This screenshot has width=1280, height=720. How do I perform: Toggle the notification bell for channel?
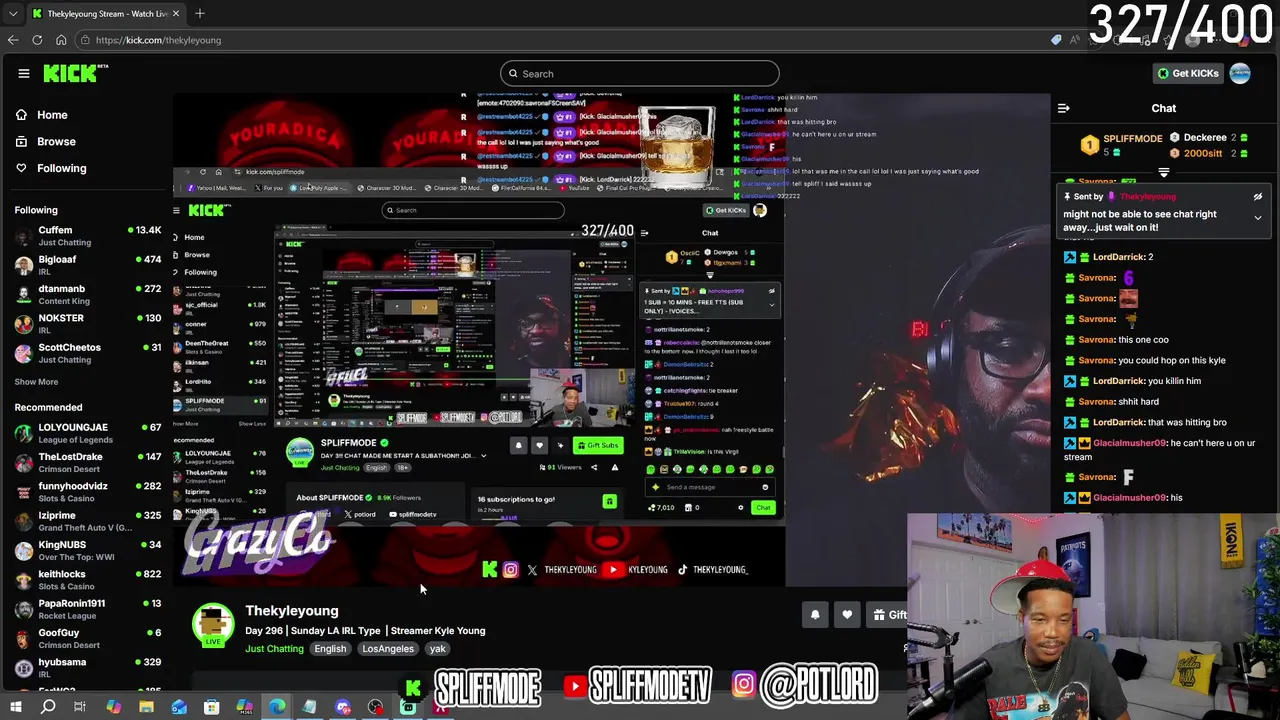click(815, 615)
